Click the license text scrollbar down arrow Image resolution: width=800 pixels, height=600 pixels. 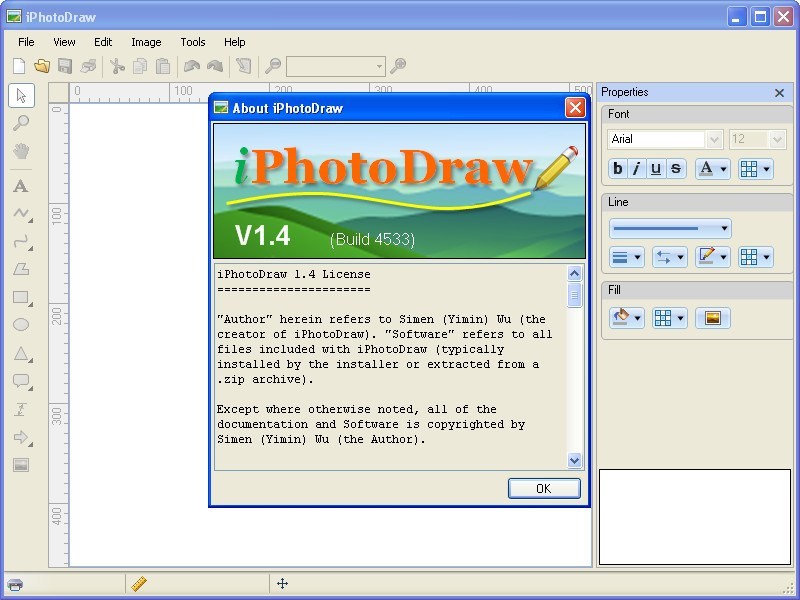point(575,461)
